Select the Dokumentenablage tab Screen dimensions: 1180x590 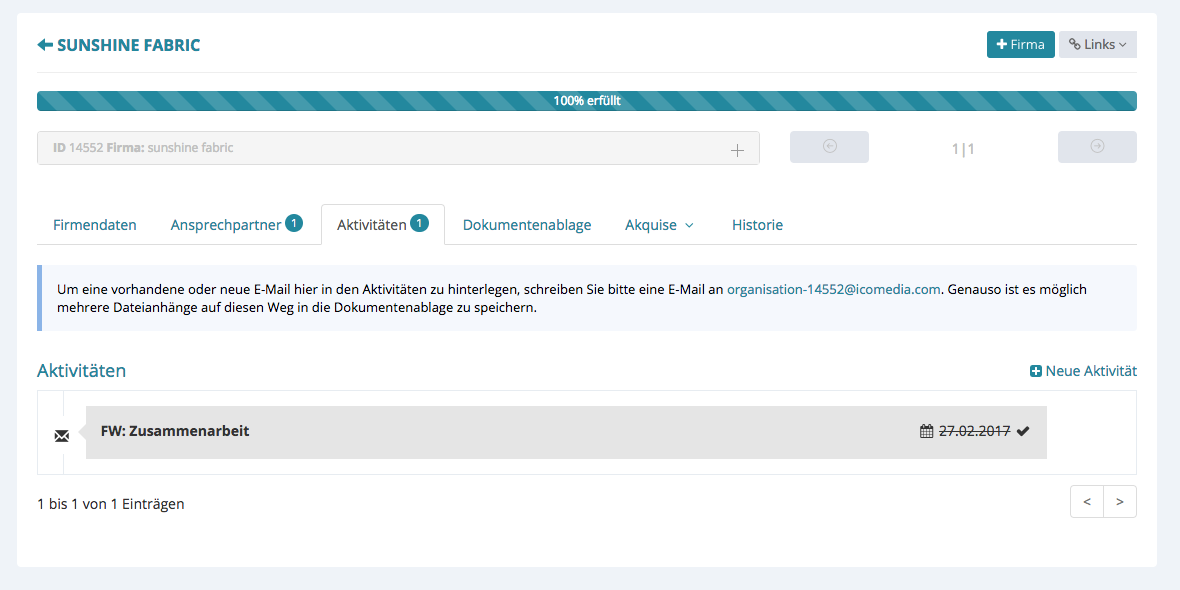pyautogui.click(x=527, y=225)
